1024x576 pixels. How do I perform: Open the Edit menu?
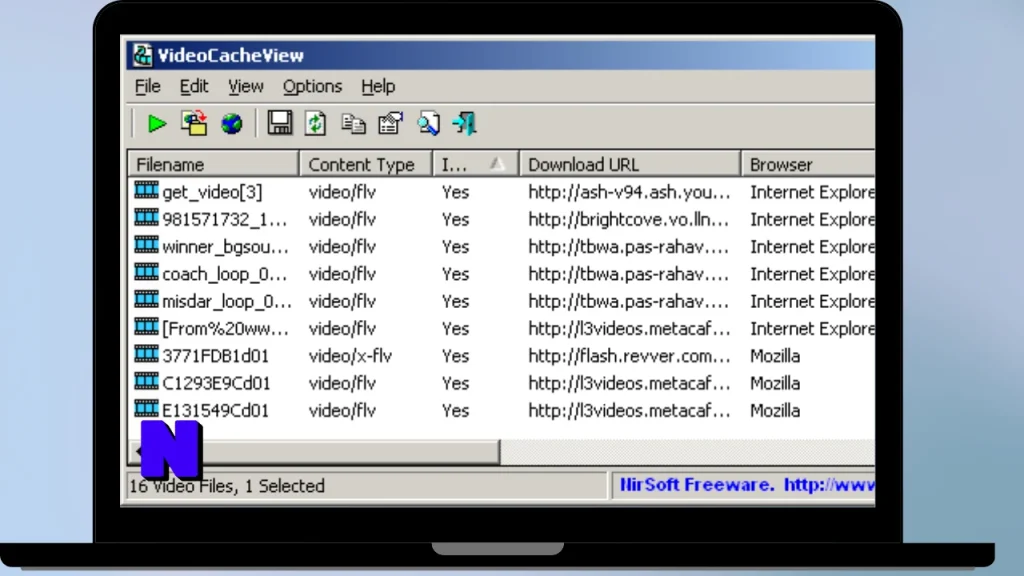coord(194,86)
